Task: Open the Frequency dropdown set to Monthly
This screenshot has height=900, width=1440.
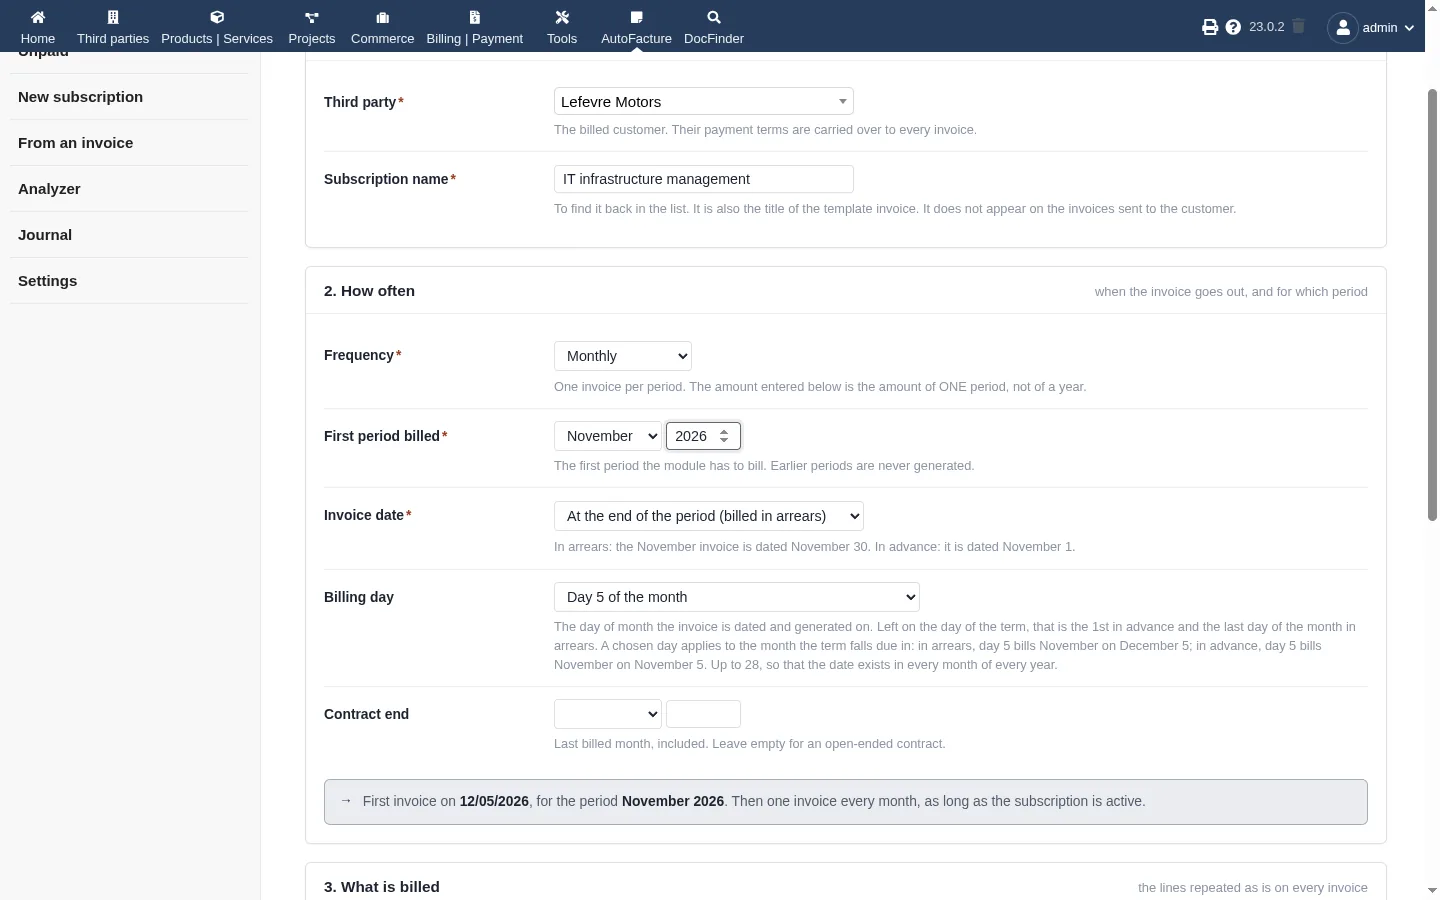Action: [623, 356]
